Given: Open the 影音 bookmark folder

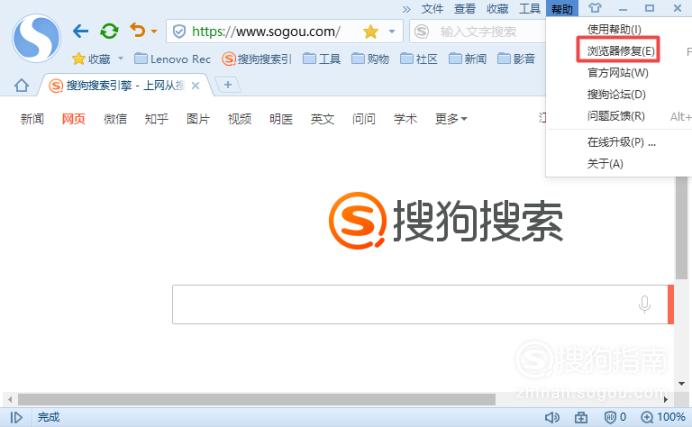Looking at the screenshot, I should pyautogui.click(x=516, y=59).
